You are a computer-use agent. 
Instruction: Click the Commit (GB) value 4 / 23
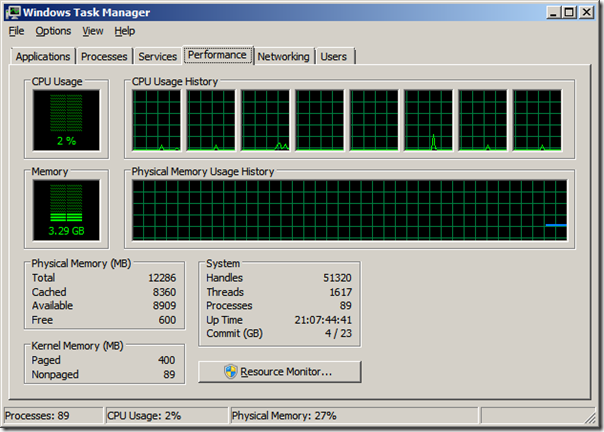click(x=338, y=333)
